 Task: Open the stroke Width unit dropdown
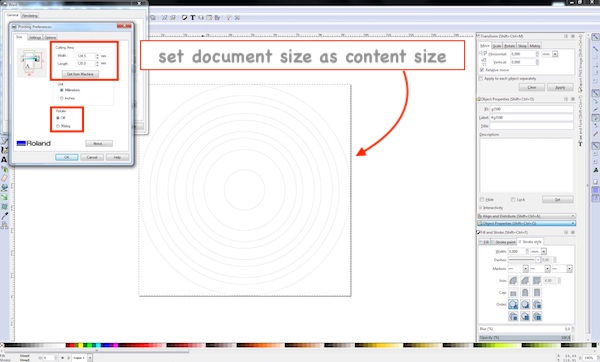tap(544, 251)
